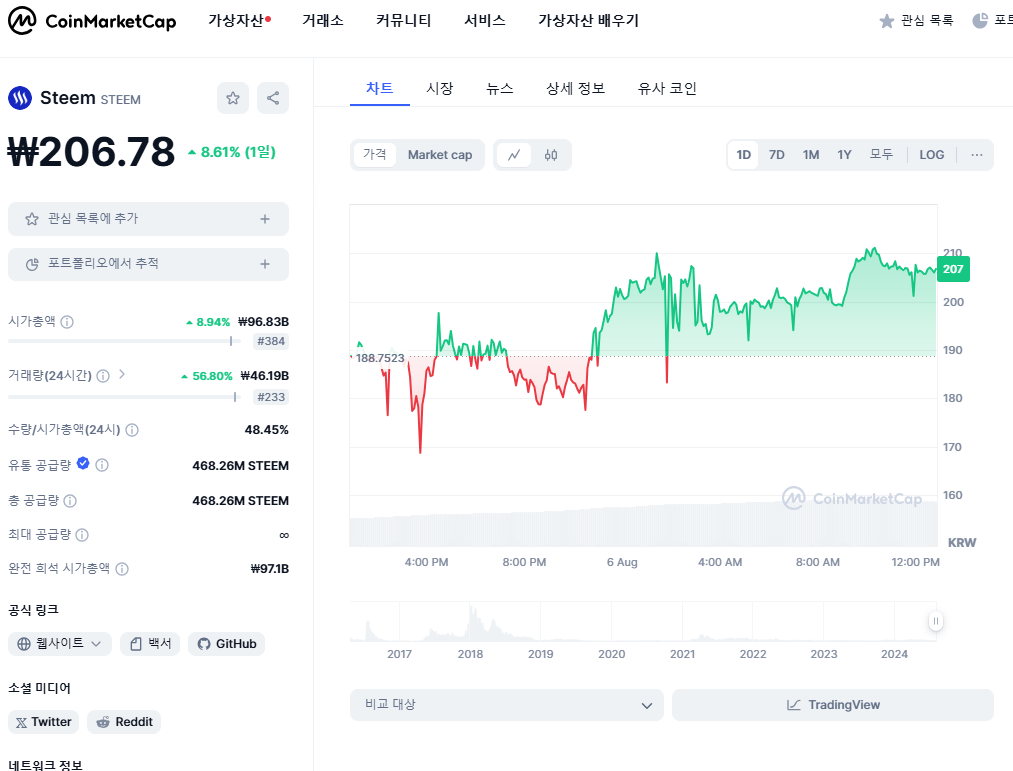Viewport: 1013px width, 771px height.
Task: Click info icon next to 완전 희석 시가총액
Action: click(122, 569)
